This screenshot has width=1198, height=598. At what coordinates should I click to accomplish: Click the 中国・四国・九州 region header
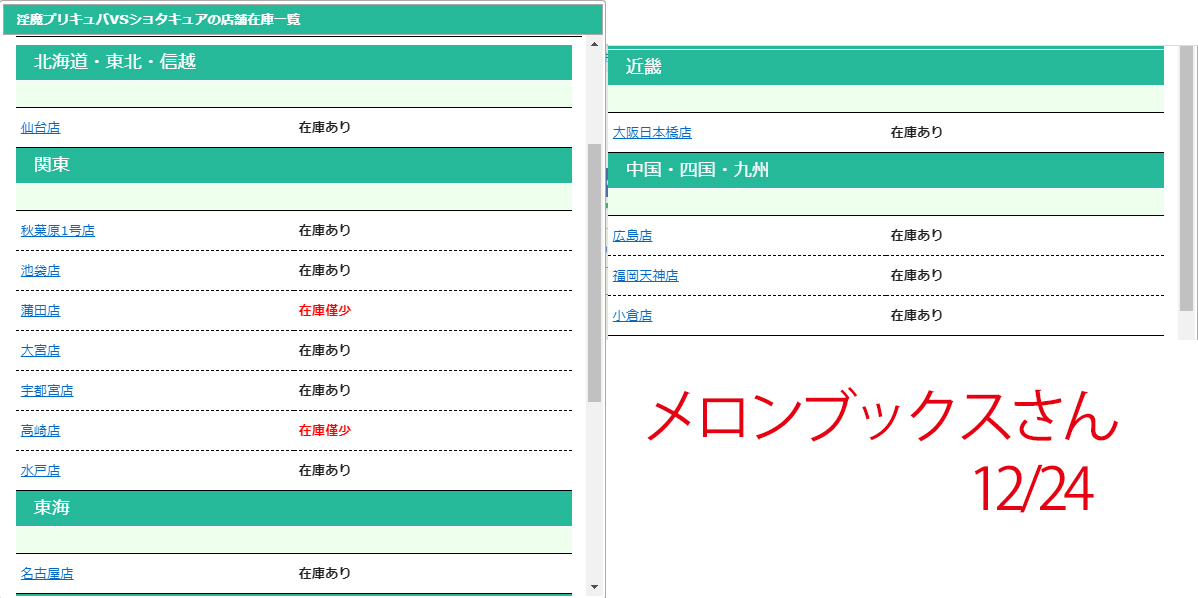click(x=886, y=170)
